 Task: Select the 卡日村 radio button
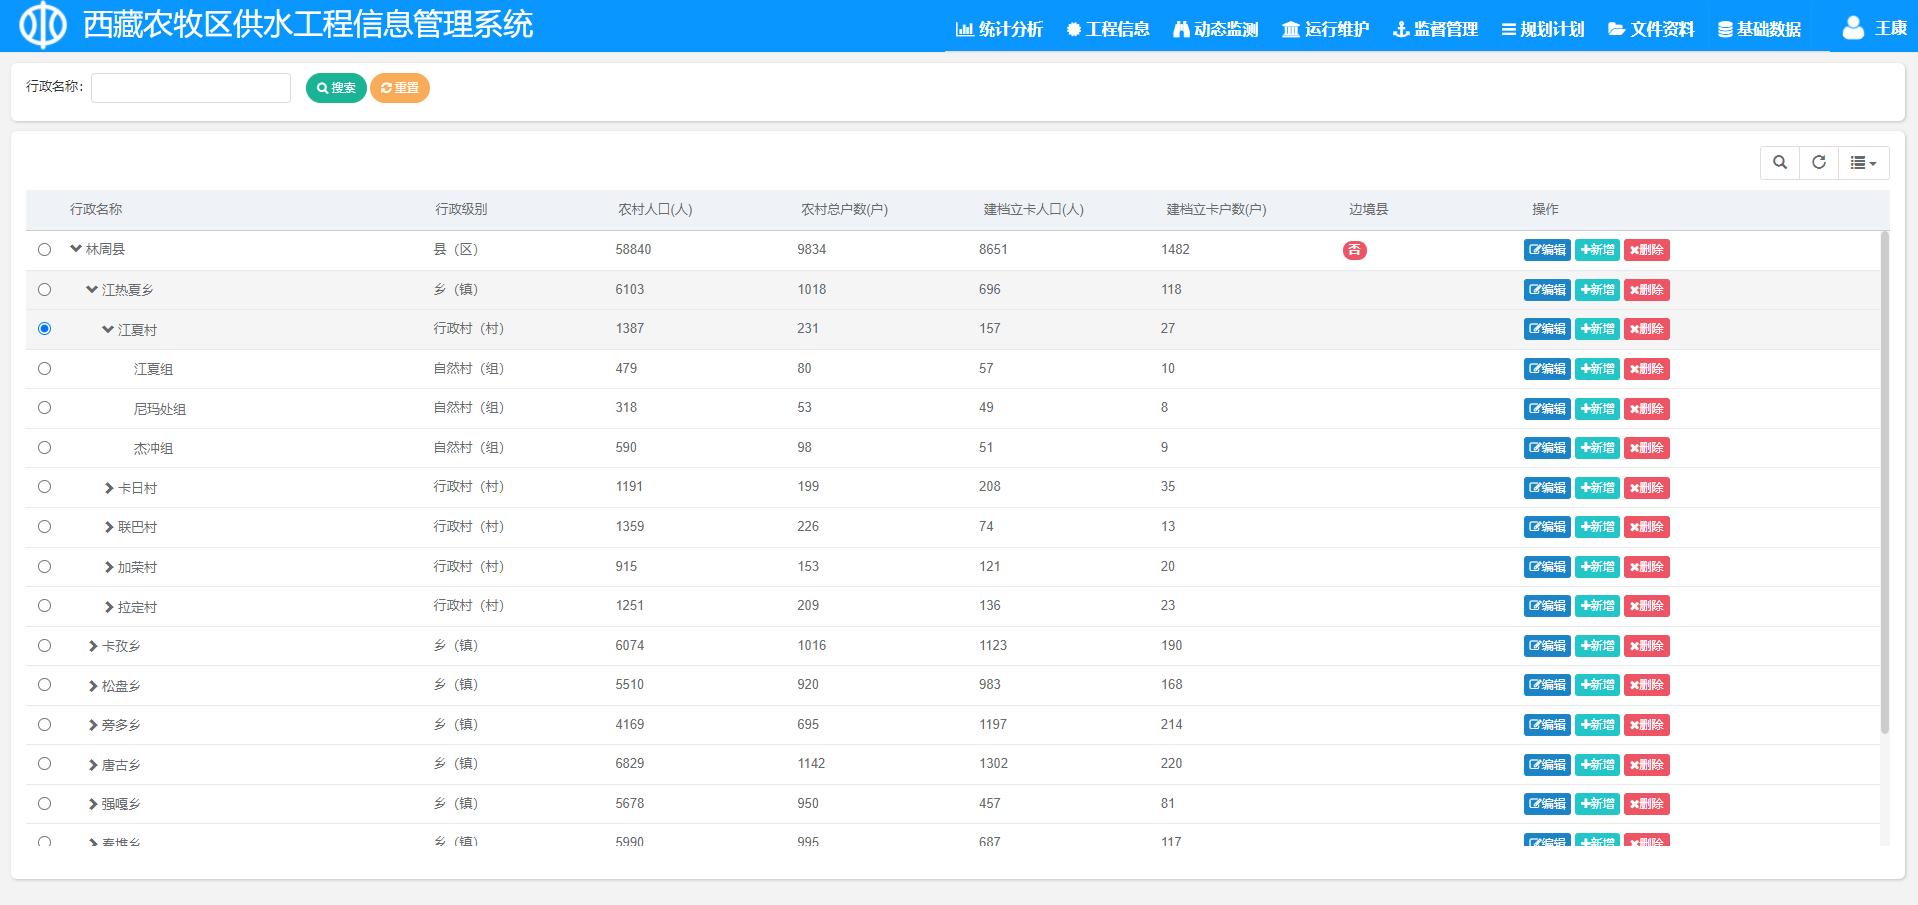[x=44, y=487]
